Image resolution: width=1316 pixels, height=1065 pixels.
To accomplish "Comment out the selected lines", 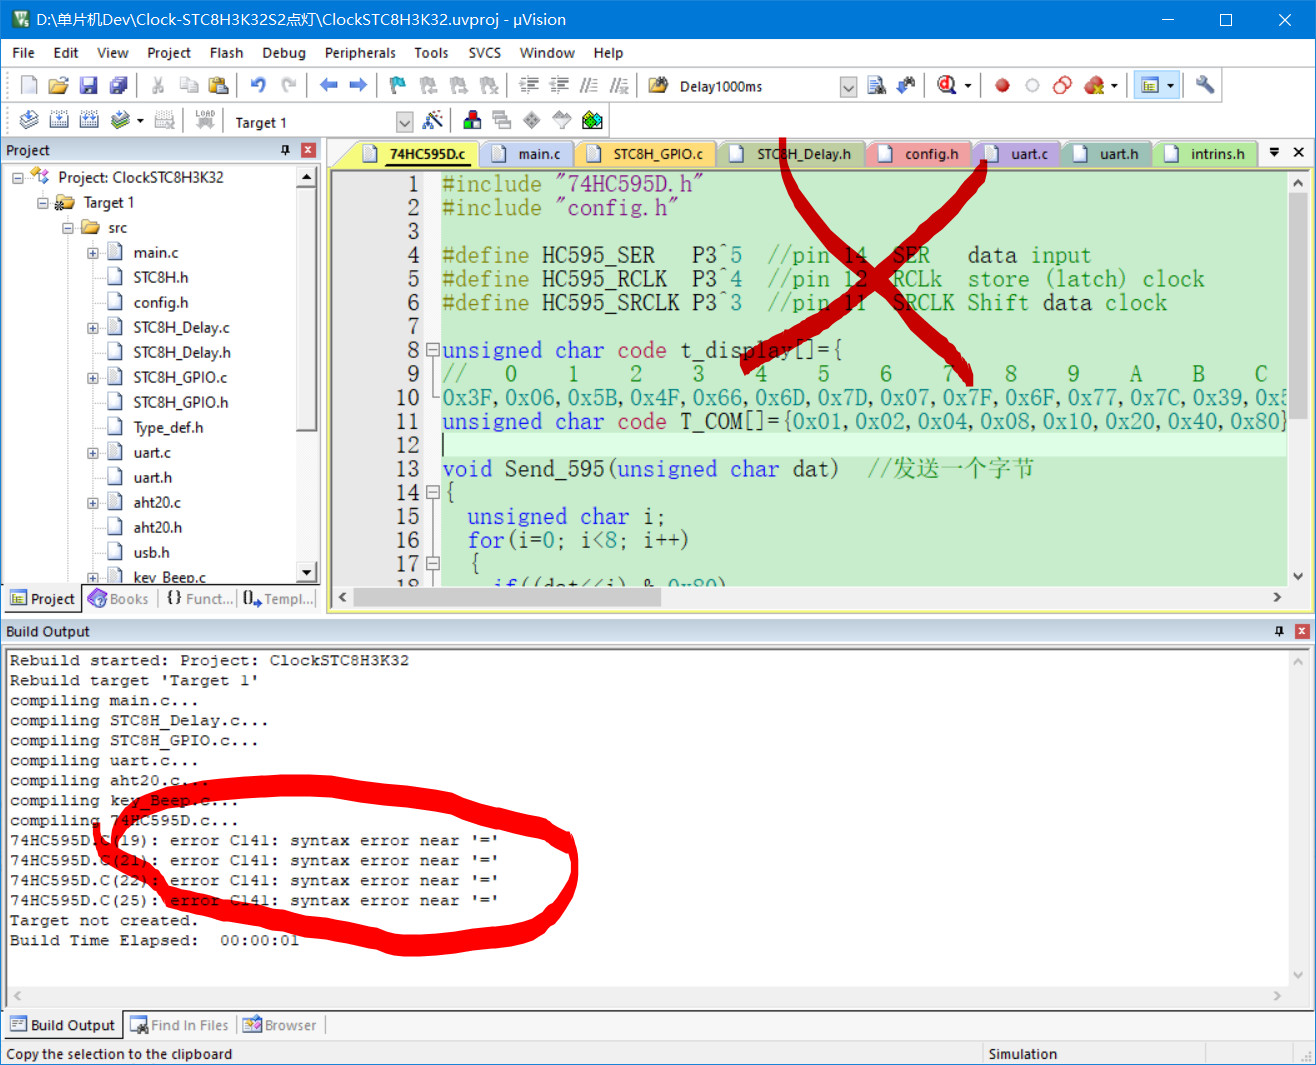I will (x=590, y=86).
